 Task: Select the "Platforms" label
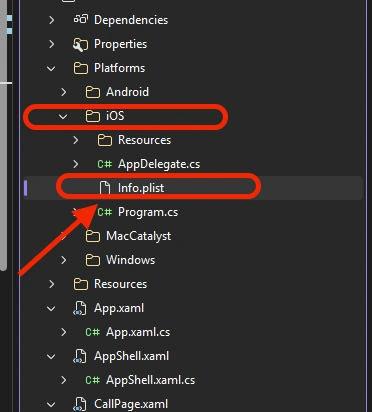point(119,68)
